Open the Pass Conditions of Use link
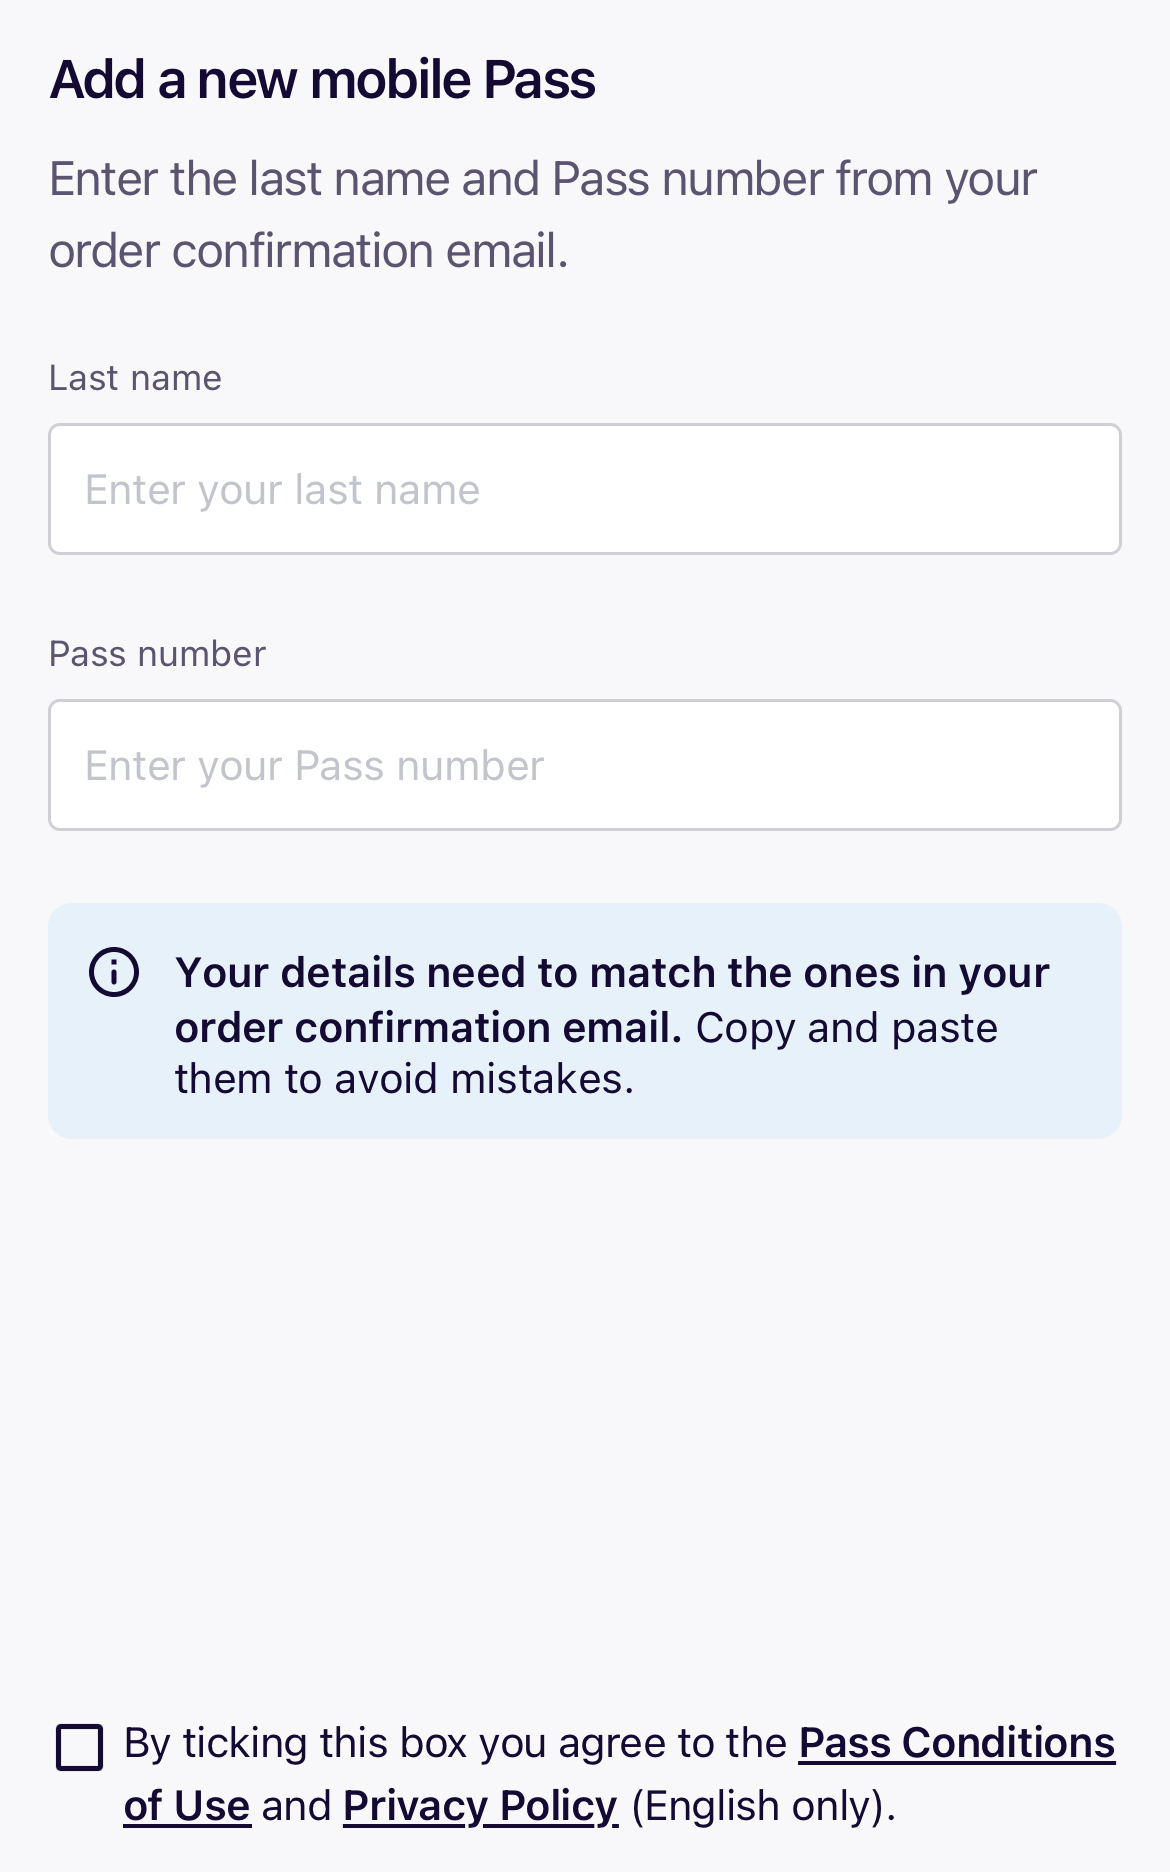 click(956, 1743)
